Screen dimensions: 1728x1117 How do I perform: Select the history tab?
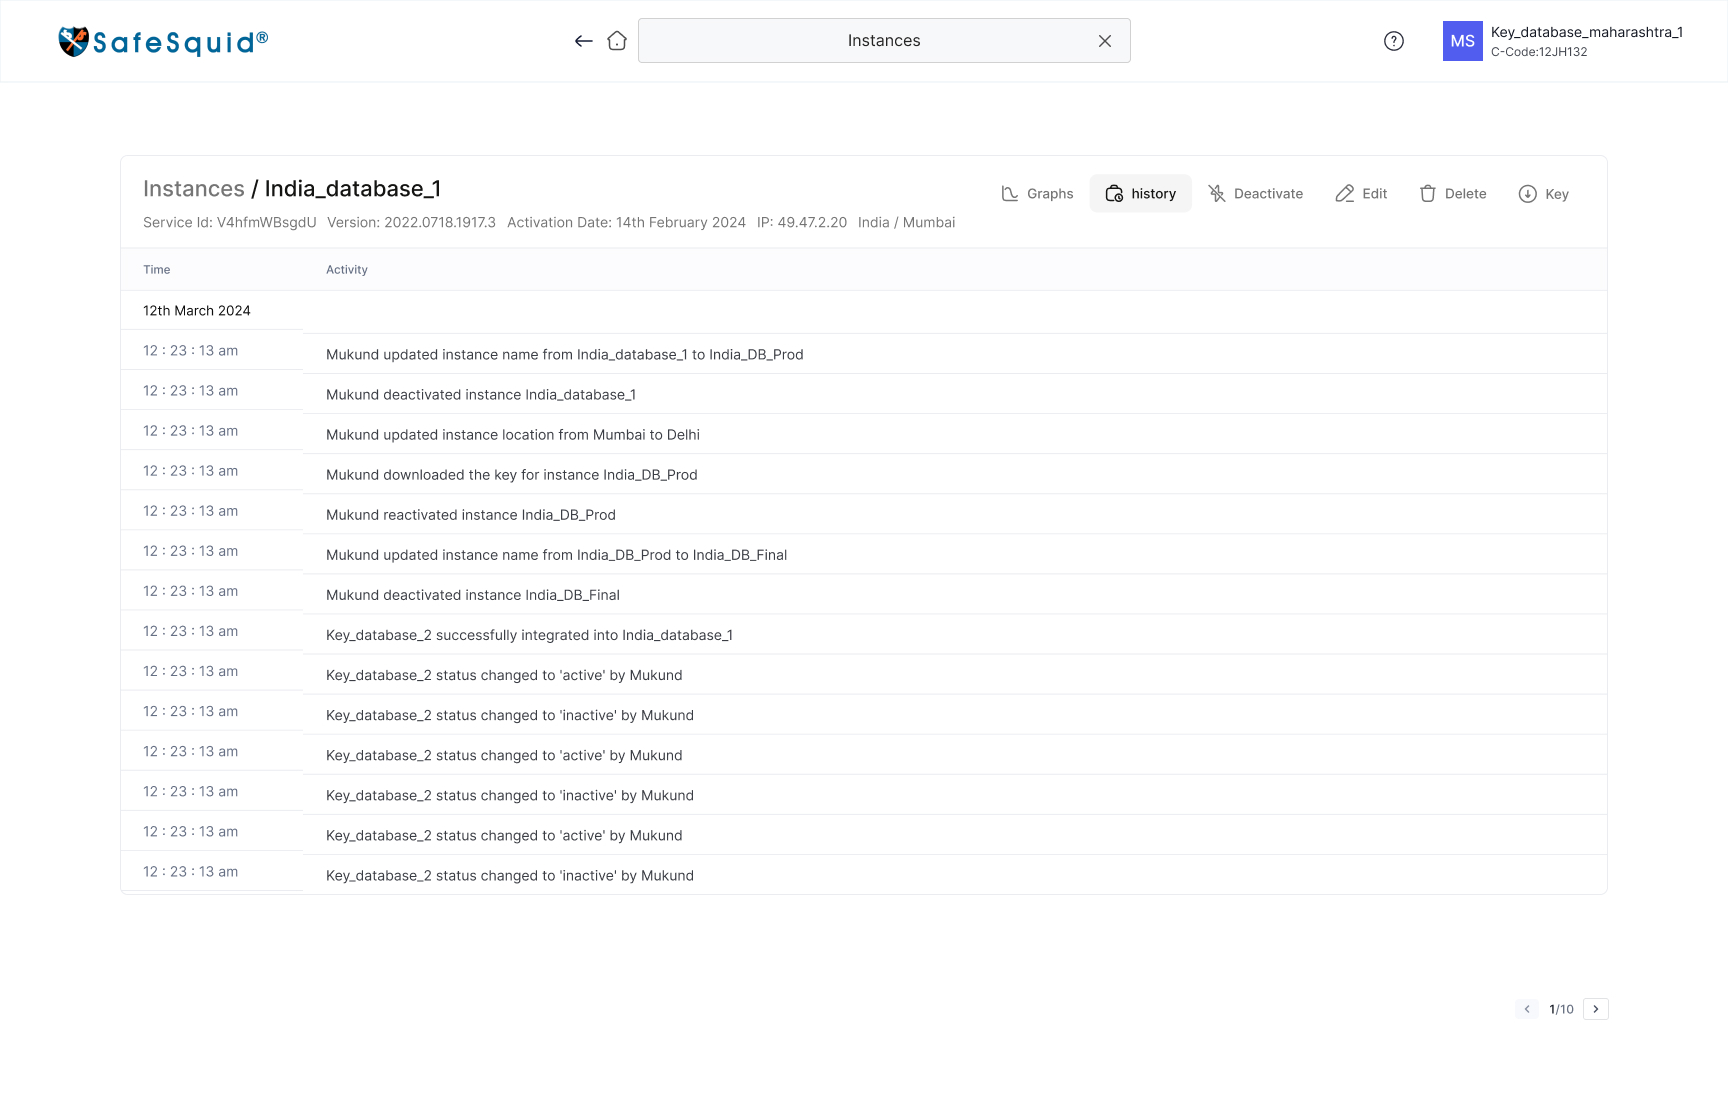click(1141, 194)
